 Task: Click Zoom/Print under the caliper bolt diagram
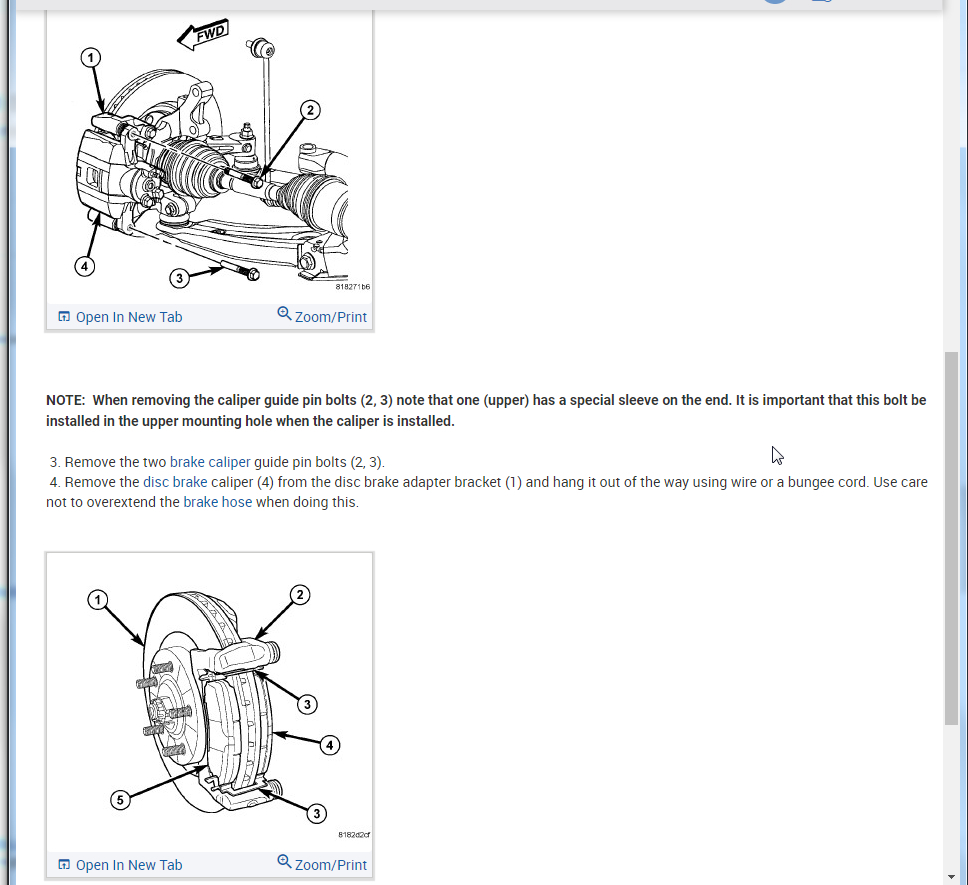click(x=322, y=316)
